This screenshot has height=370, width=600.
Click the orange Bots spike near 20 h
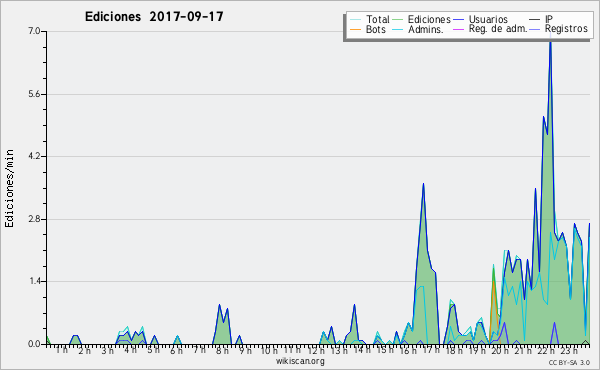(x=494, y=283)
